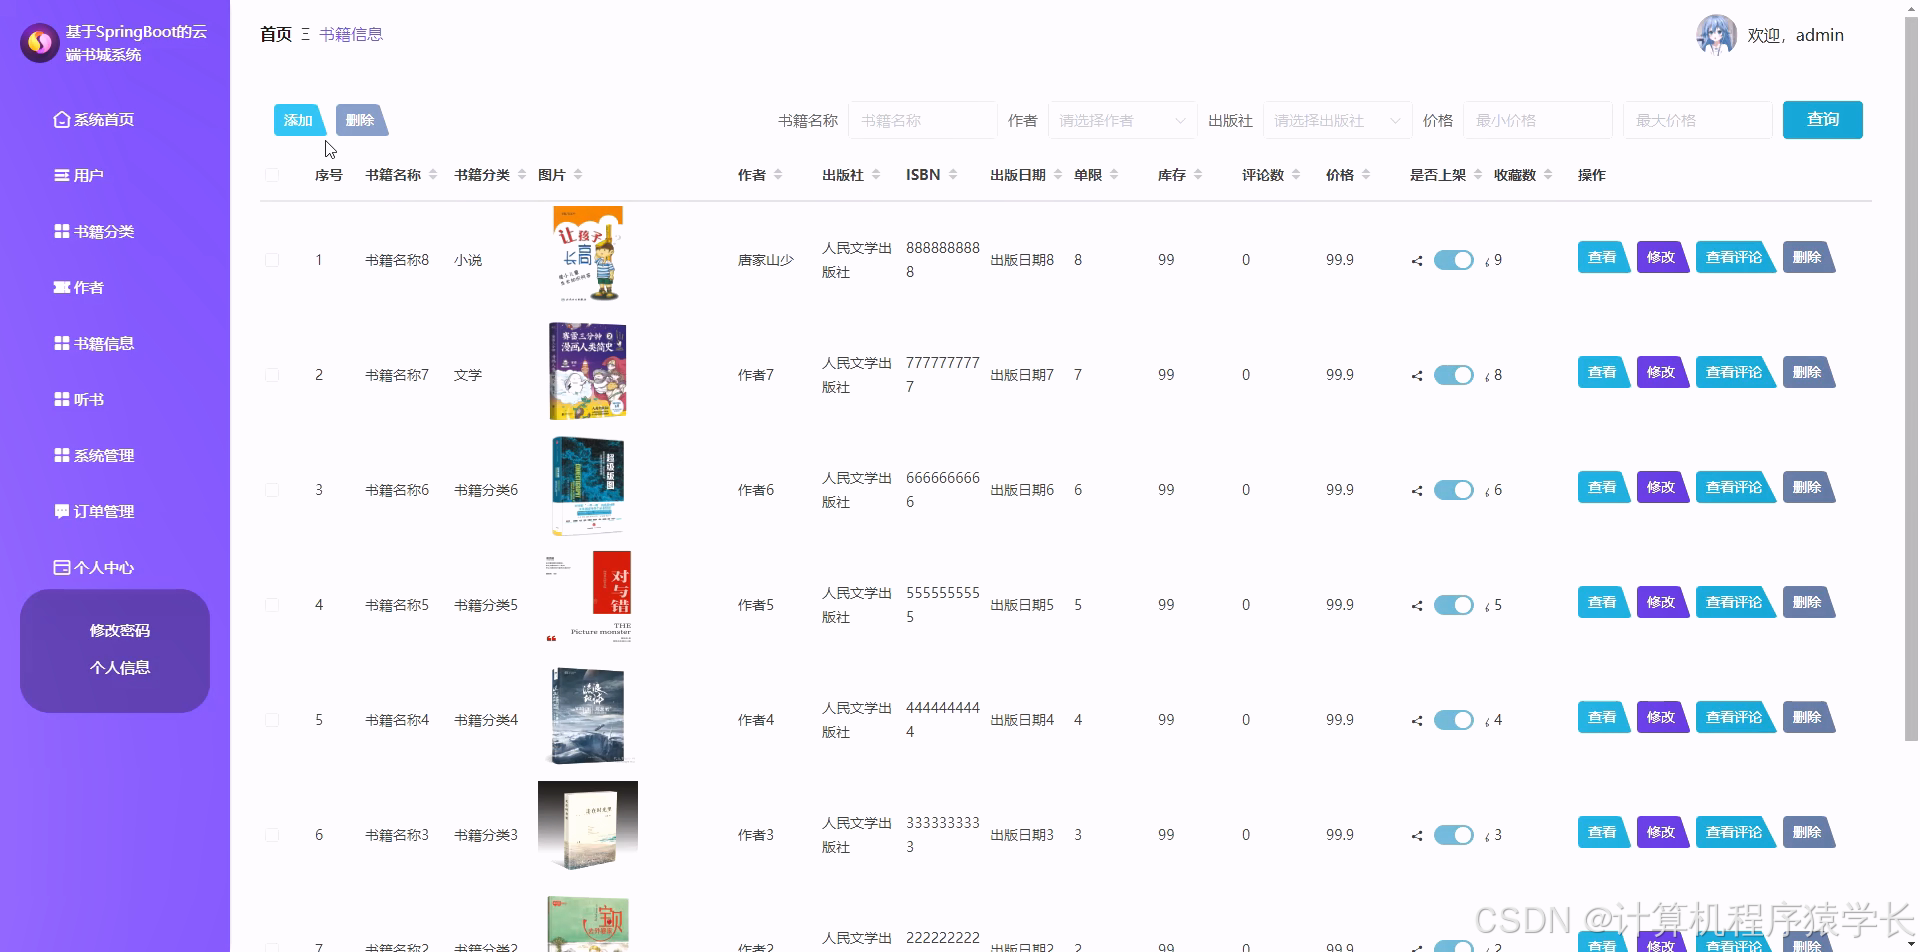Screen dimensions: 1920x952
Task: Select the 作者 authors section icon
Action: (60, 287)
